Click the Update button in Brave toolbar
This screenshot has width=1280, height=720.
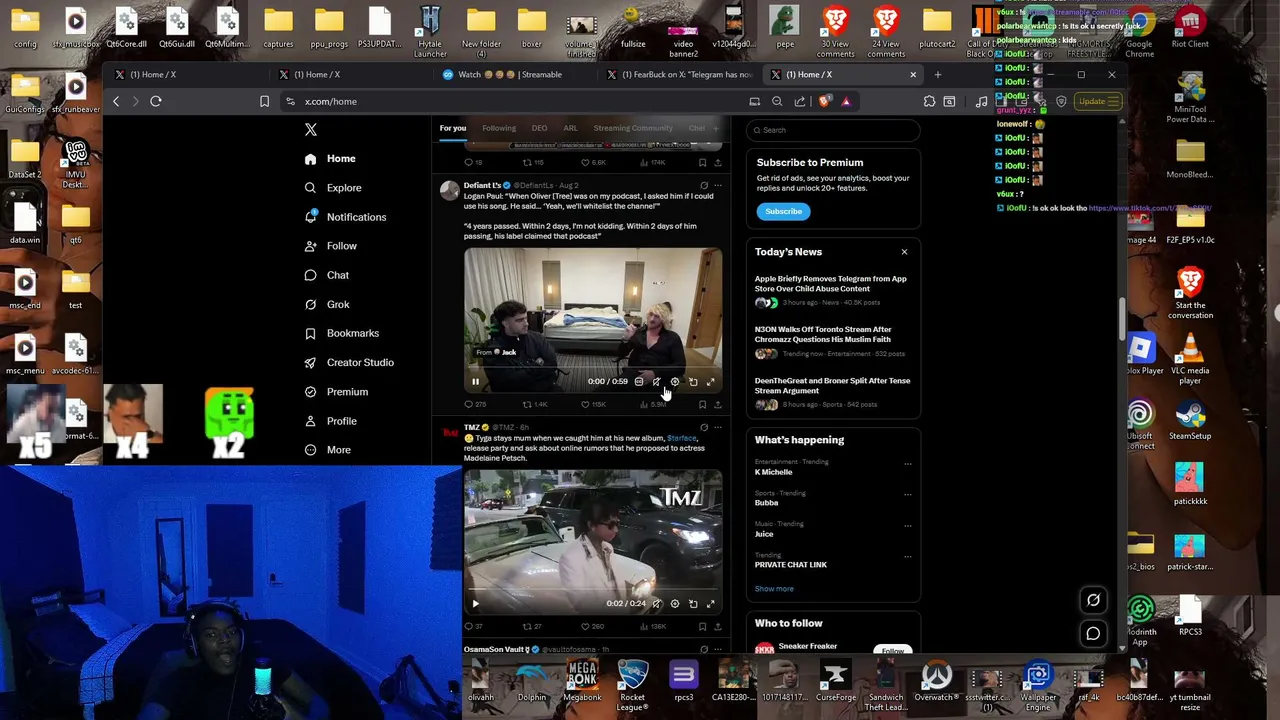click(1098, 101)
